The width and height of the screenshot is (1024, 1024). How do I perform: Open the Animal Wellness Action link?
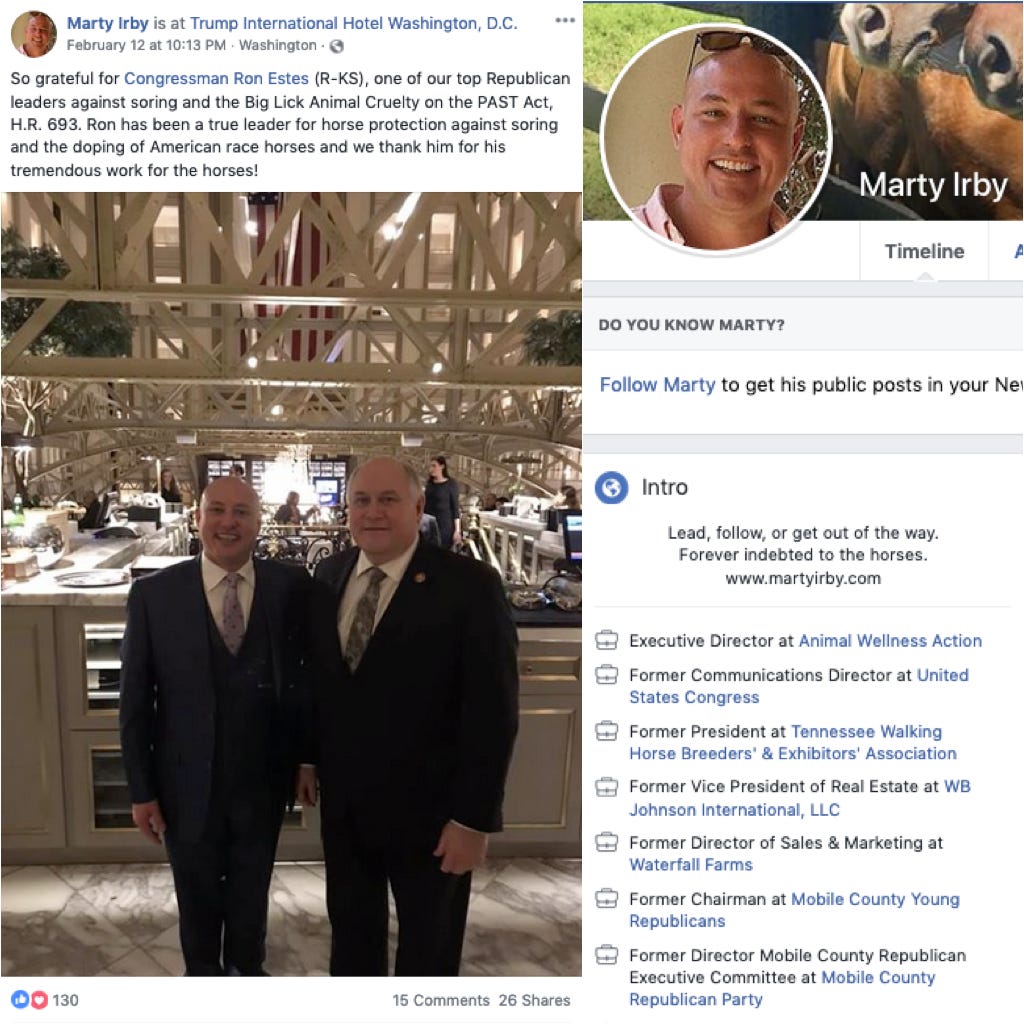[x=890, y=641]
